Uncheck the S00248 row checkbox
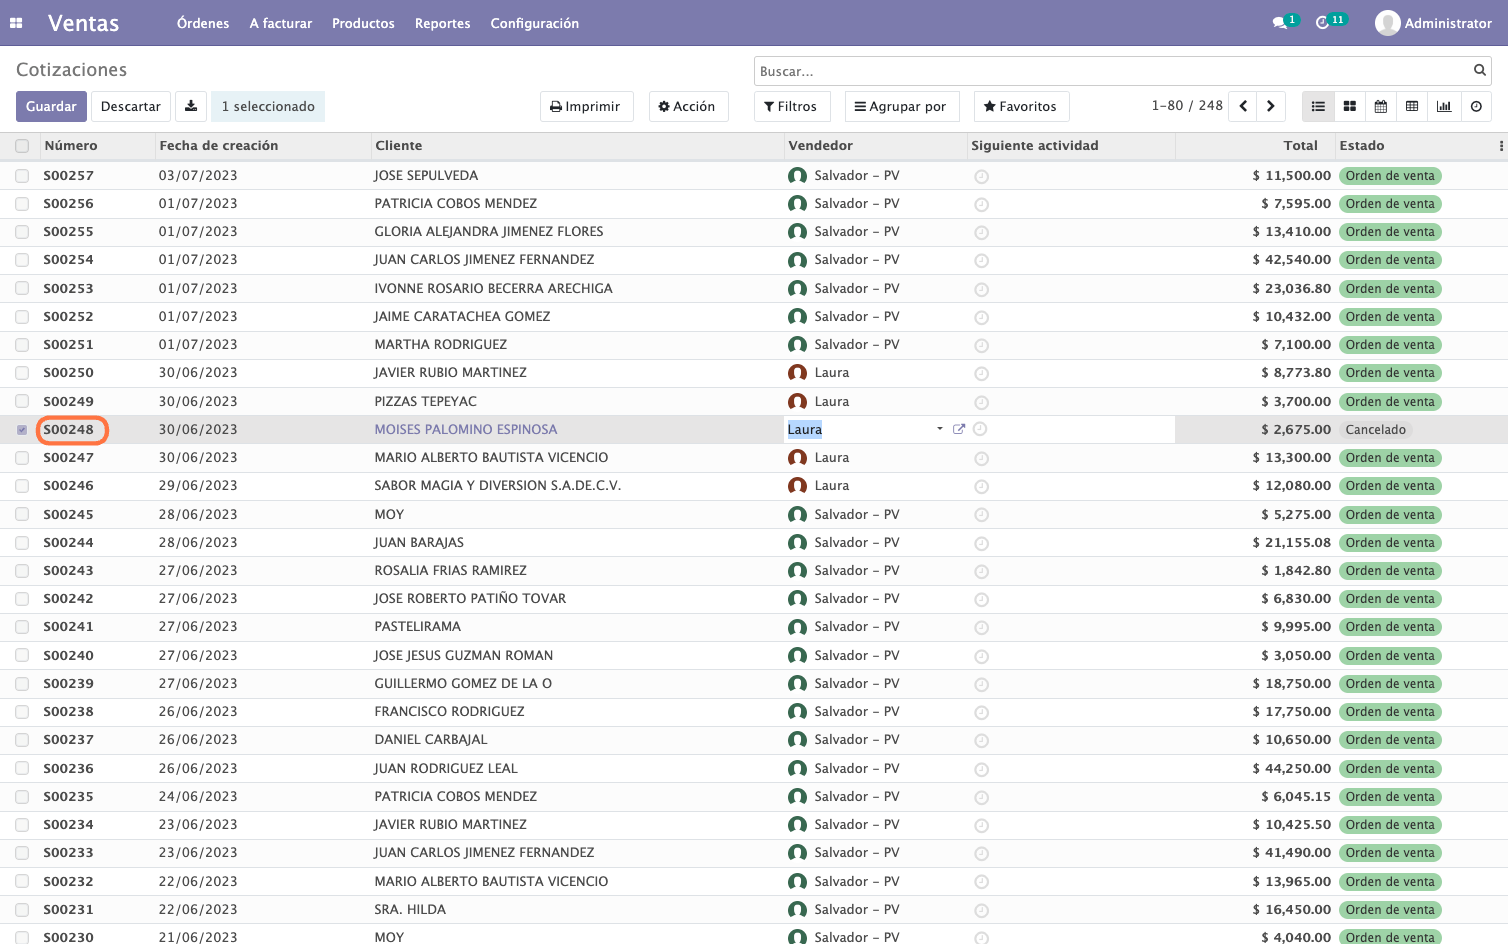This screenshot has height=944, width=1508. pos(22,430)
